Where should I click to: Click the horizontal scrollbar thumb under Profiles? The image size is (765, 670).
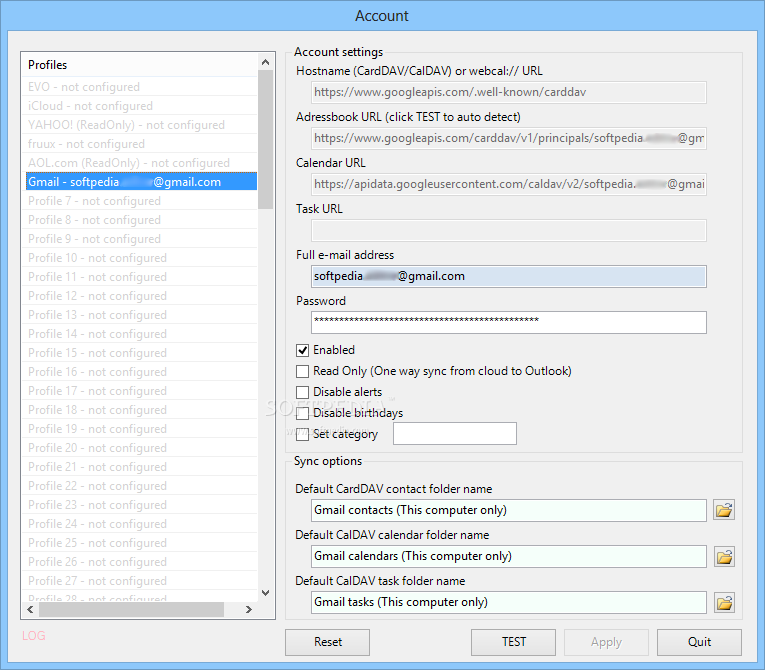(x=131, y=609)
